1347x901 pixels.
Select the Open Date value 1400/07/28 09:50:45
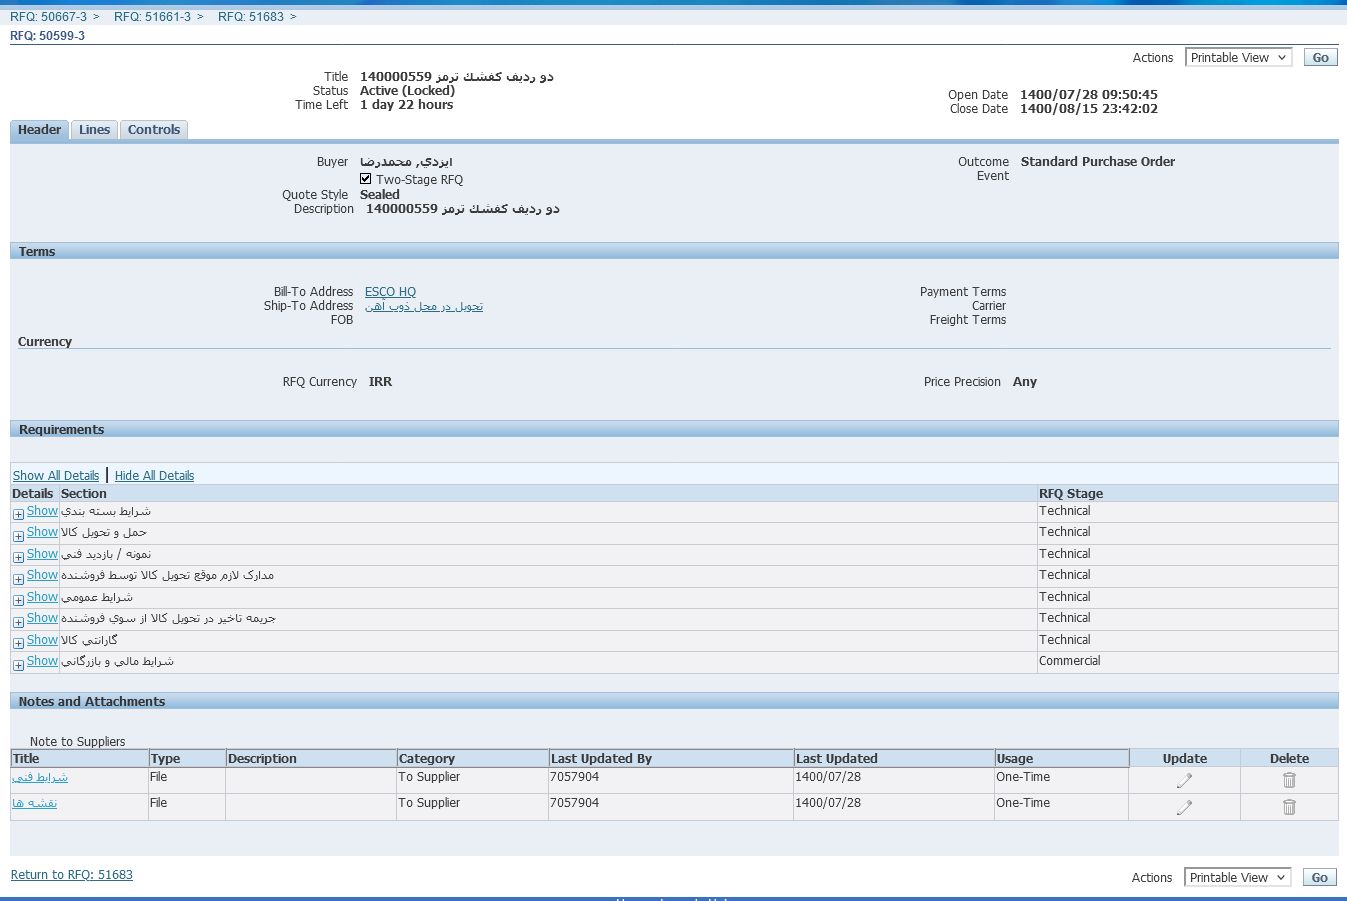(1089, 95)
